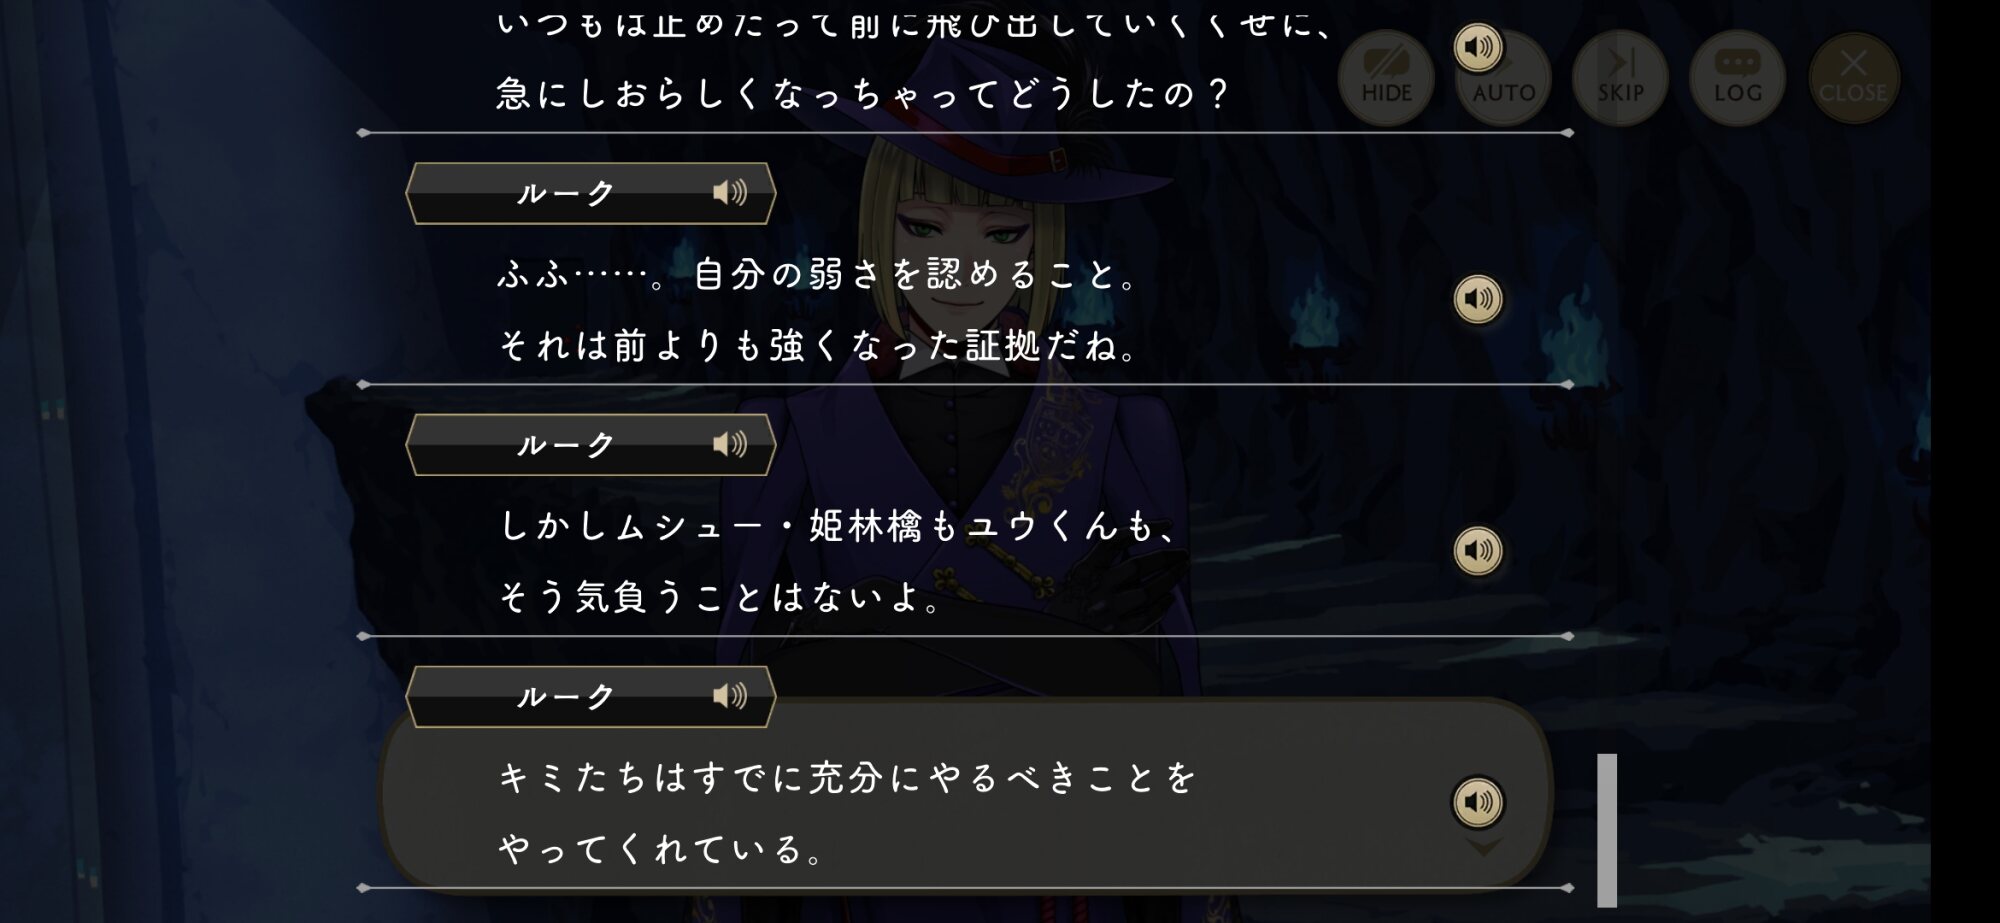The image size is (2000, 923).
Task: Tap speaker icon on first ルーク name plate
Action: click(x=730, y=192)
